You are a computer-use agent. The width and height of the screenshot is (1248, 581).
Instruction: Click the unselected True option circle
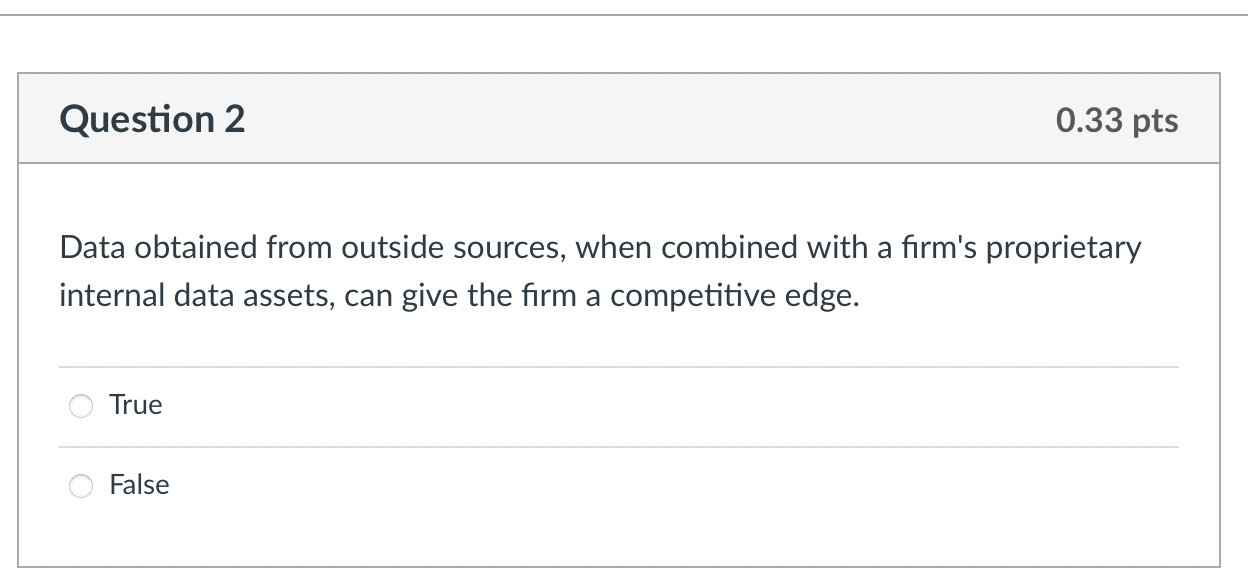[80, 406]
